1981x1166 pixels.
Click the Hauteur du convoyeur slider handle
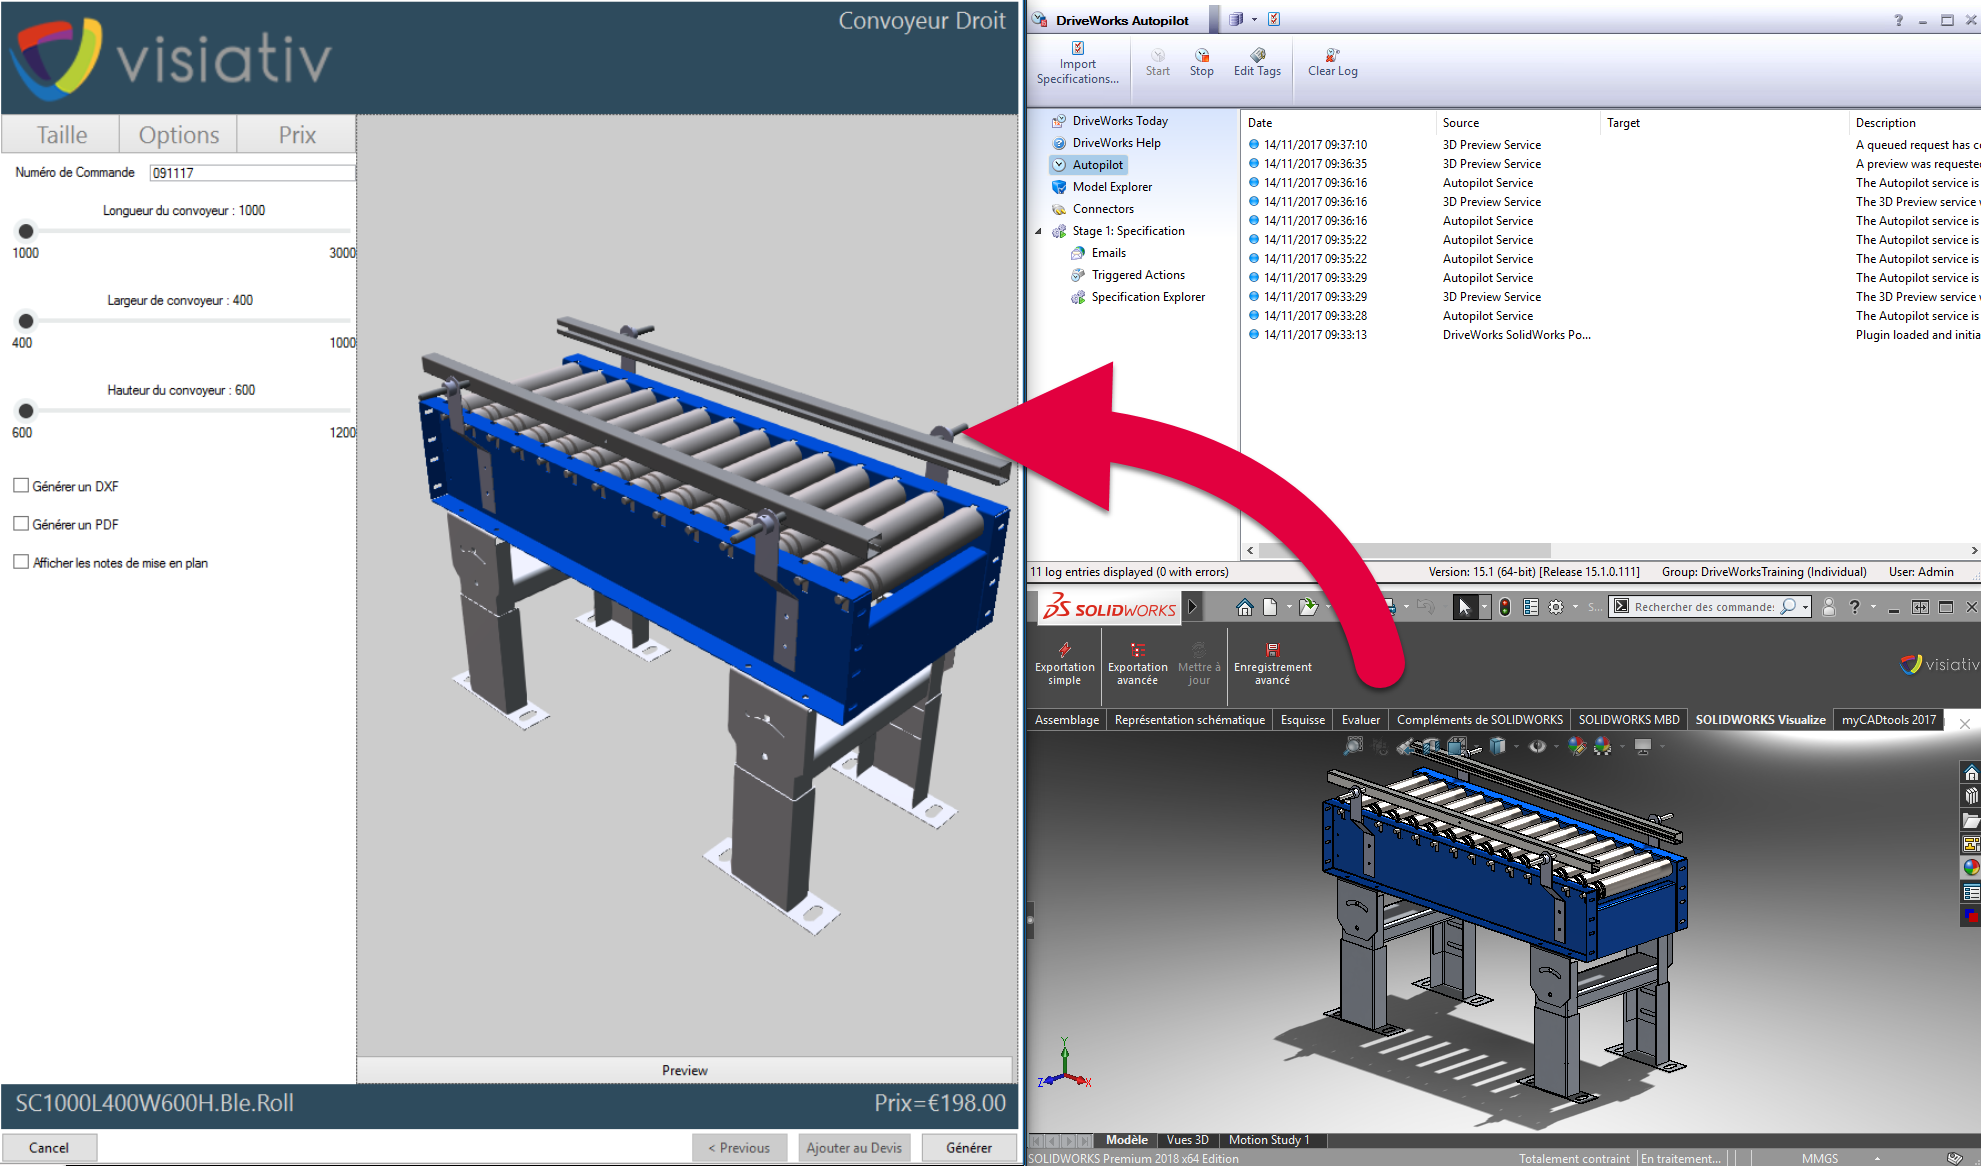point(26,411)
